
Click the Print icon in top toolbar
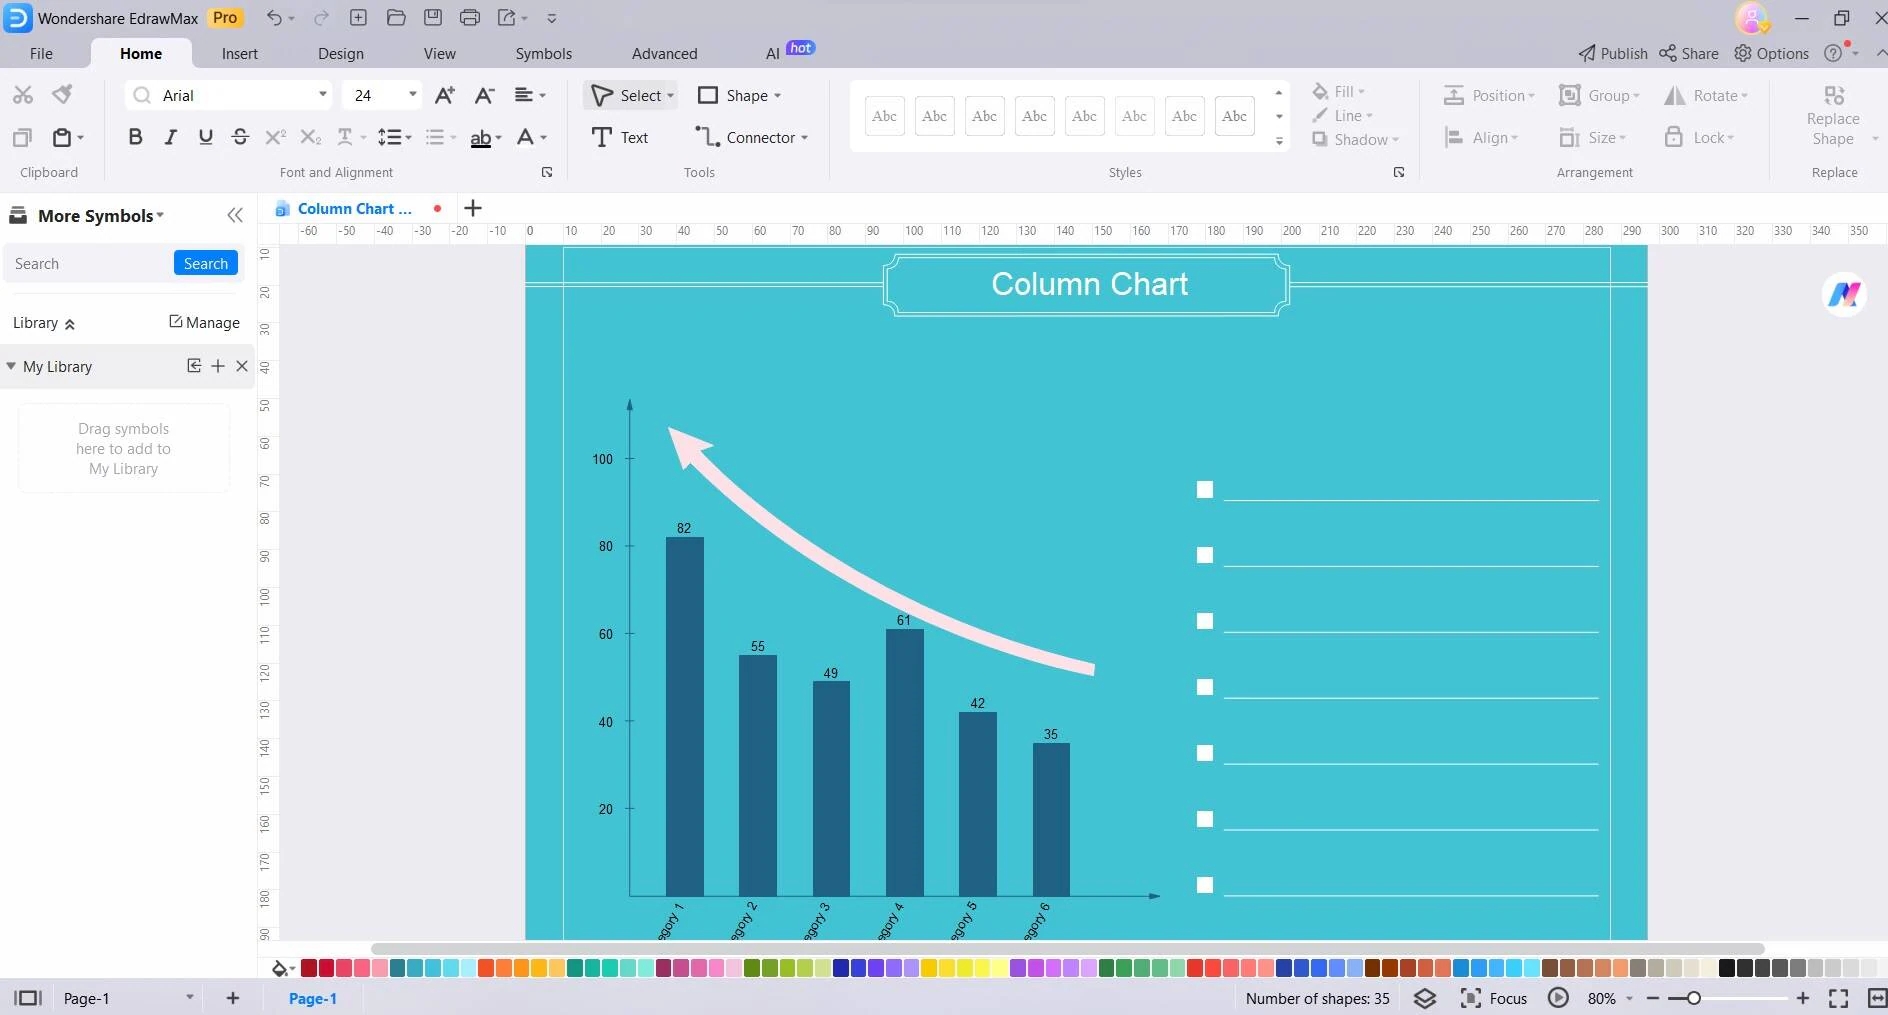click(470, 17)
